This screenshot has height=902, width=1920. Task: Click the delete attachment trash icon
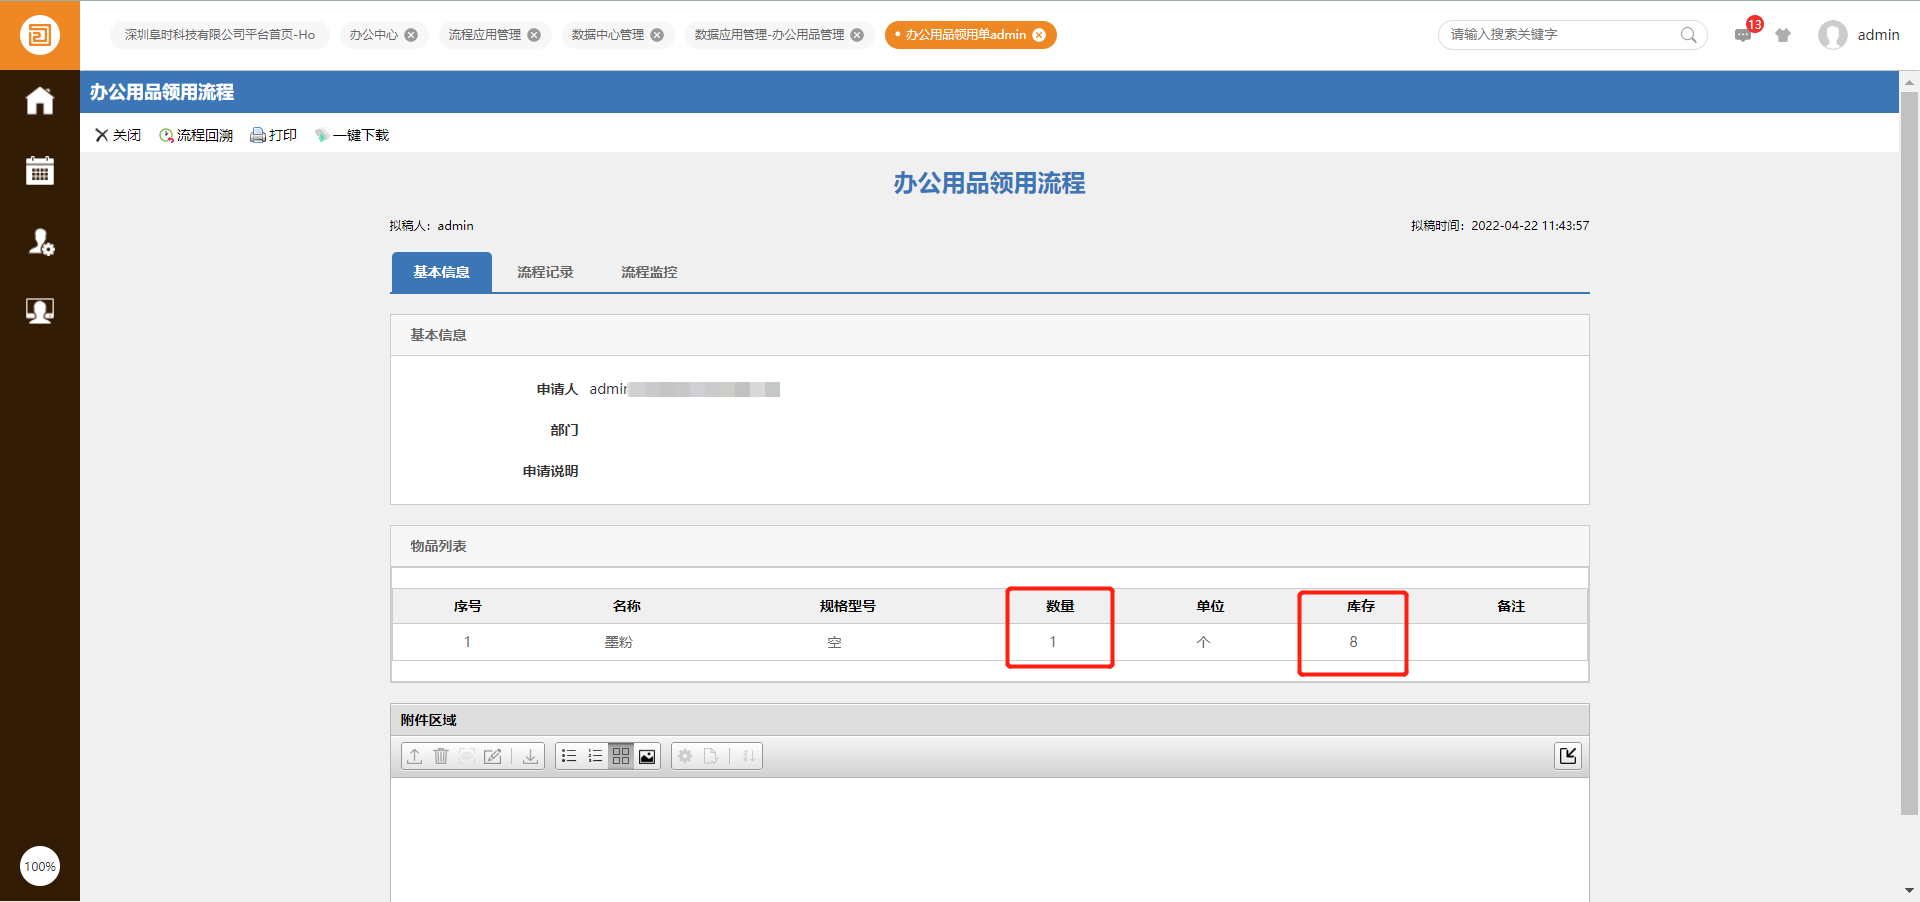click(441, 756)
